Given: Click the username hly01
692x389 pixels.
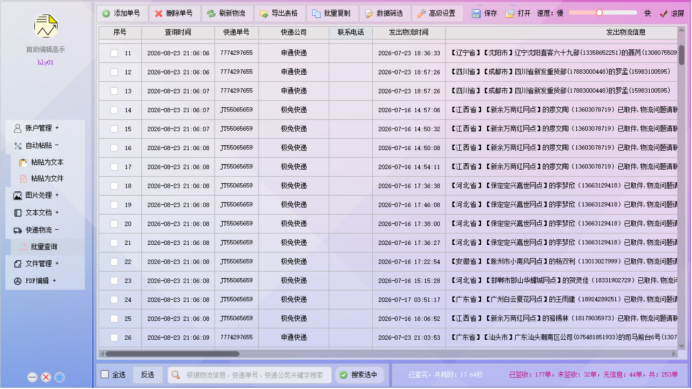Looking at the screenshot, I should pos(45,62).
